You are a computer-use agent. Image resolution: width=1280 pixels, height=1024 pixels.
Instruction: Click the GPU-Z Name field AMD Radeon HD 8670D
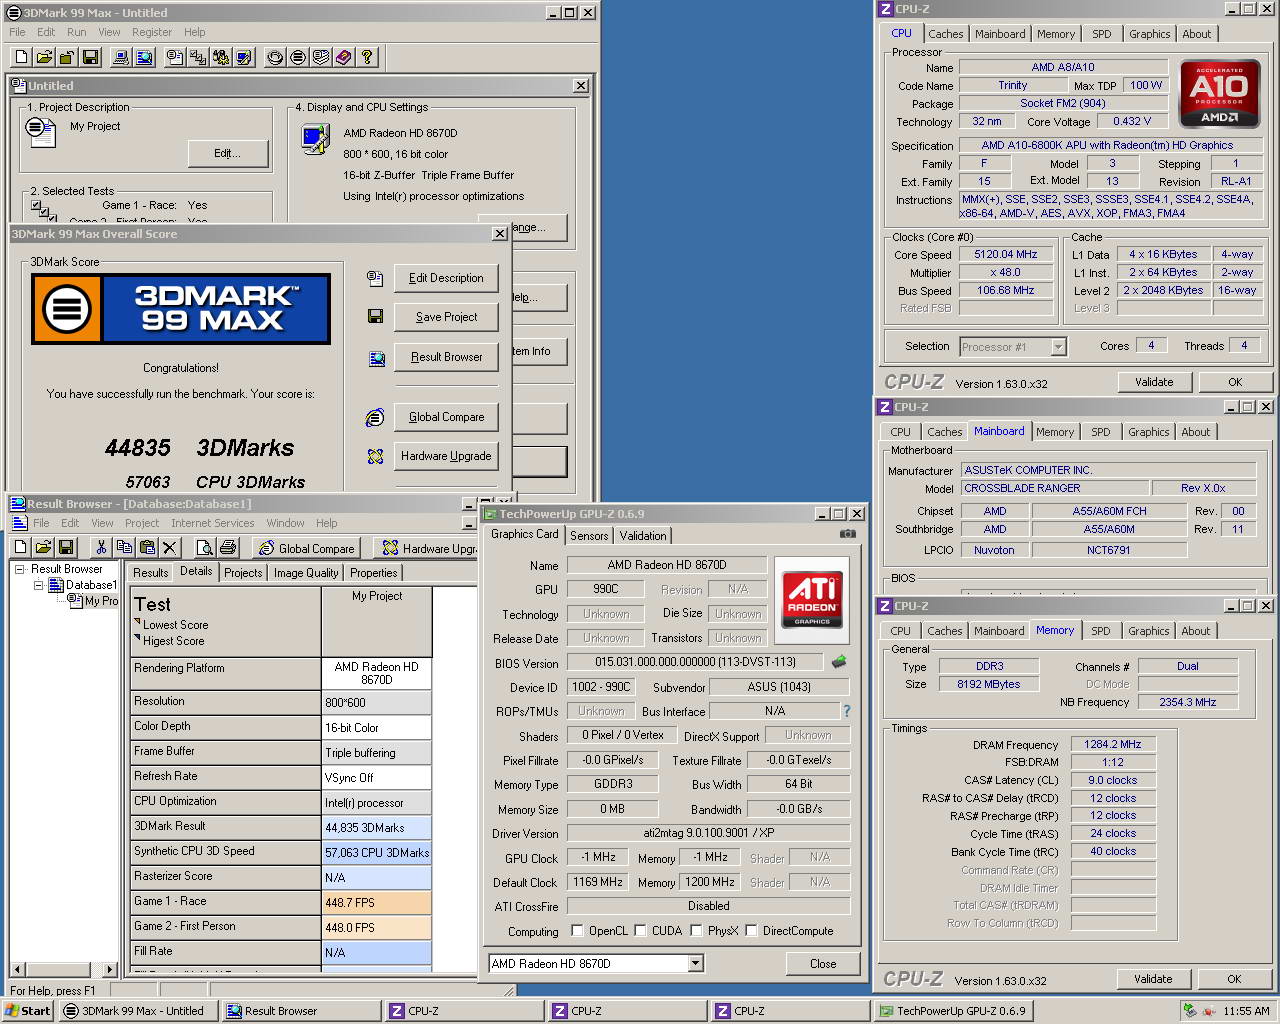tap(667, 565)
